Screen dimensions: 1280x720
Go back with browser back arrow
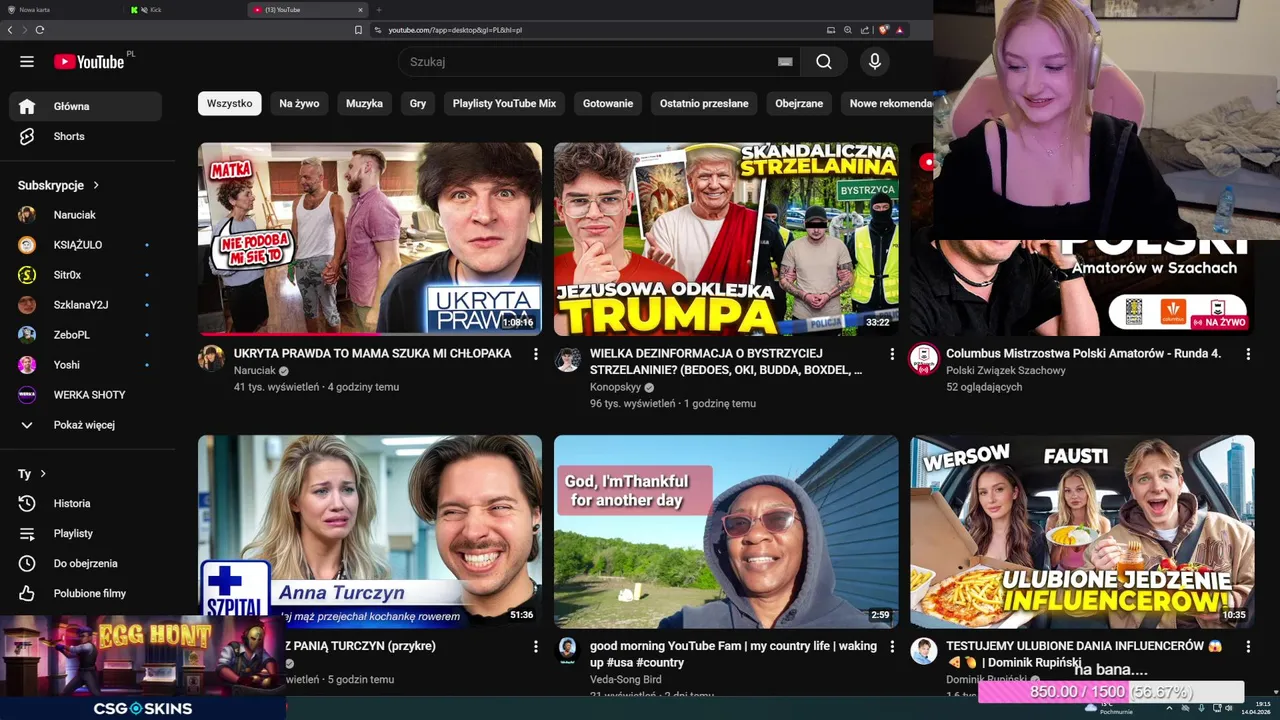(x=10, y=30)
